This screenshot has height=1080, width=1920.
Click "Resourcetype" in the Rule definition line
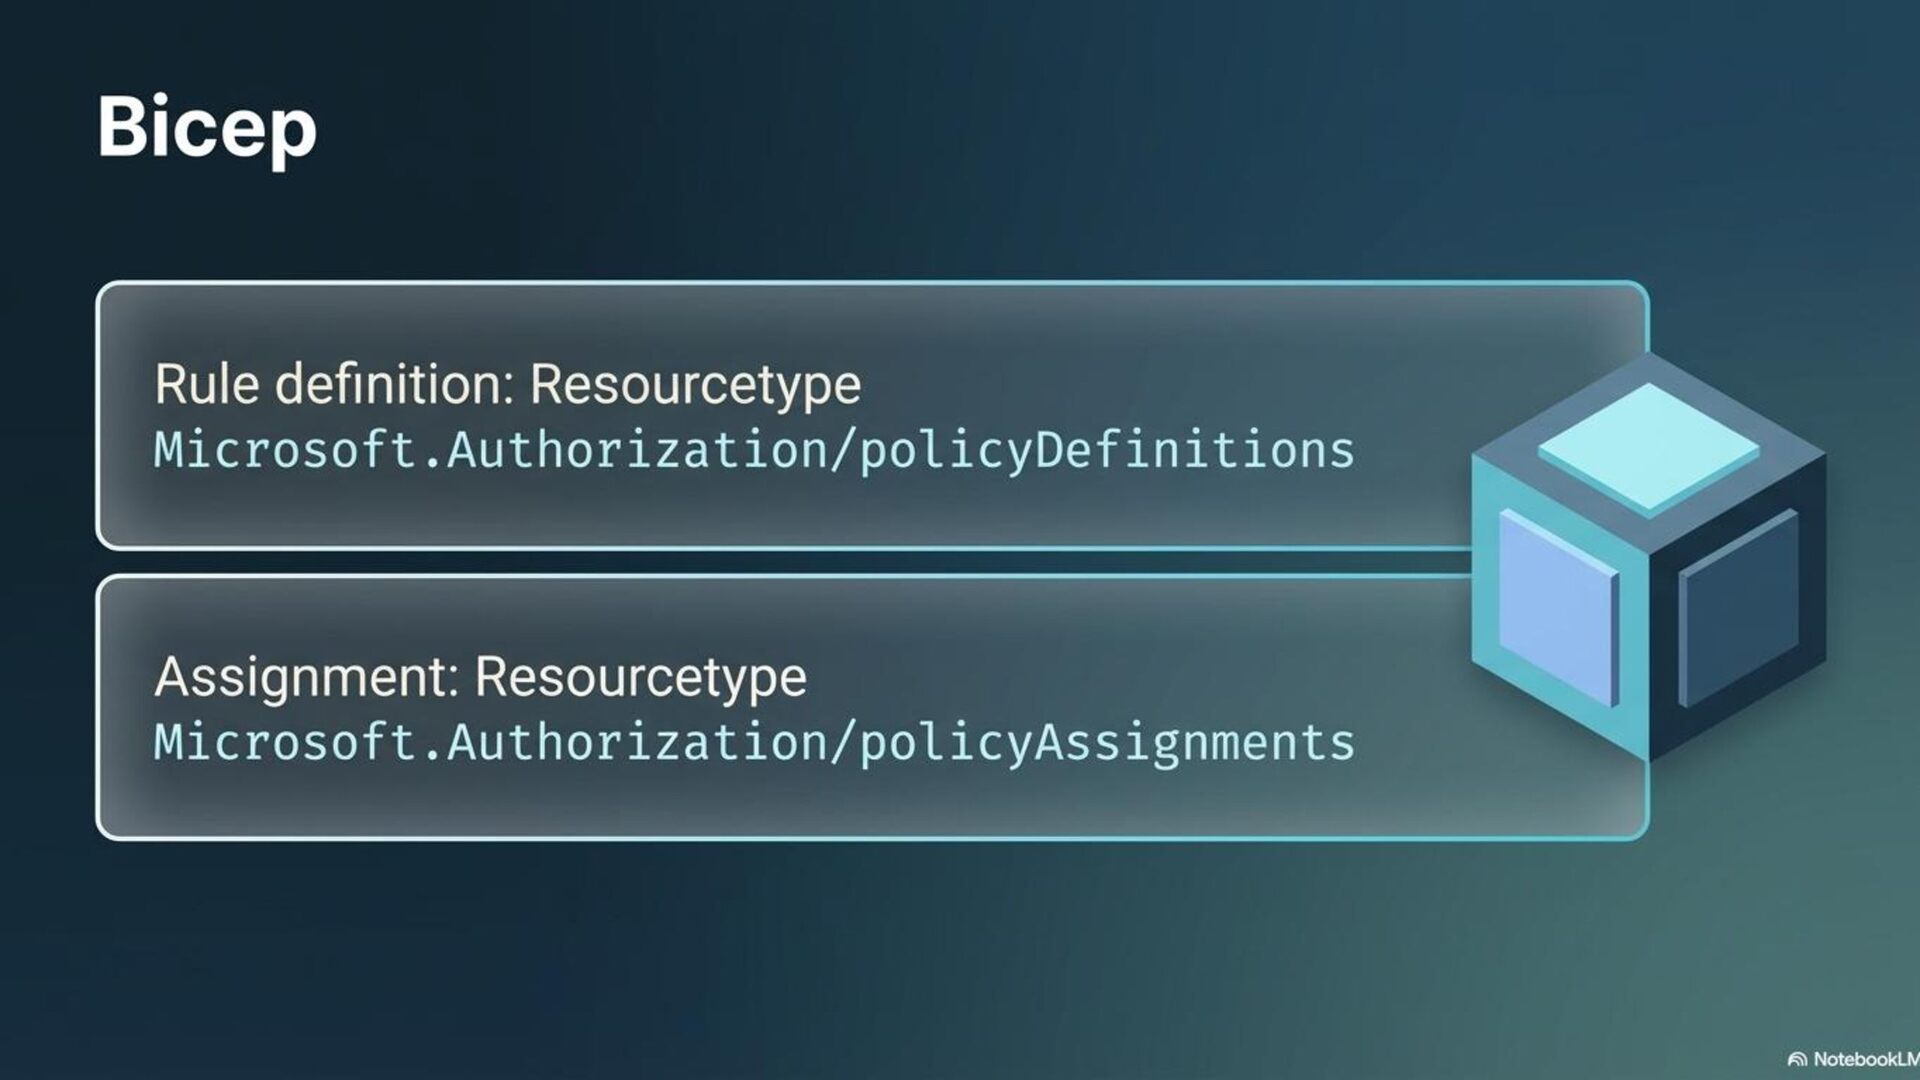(695, 384)
